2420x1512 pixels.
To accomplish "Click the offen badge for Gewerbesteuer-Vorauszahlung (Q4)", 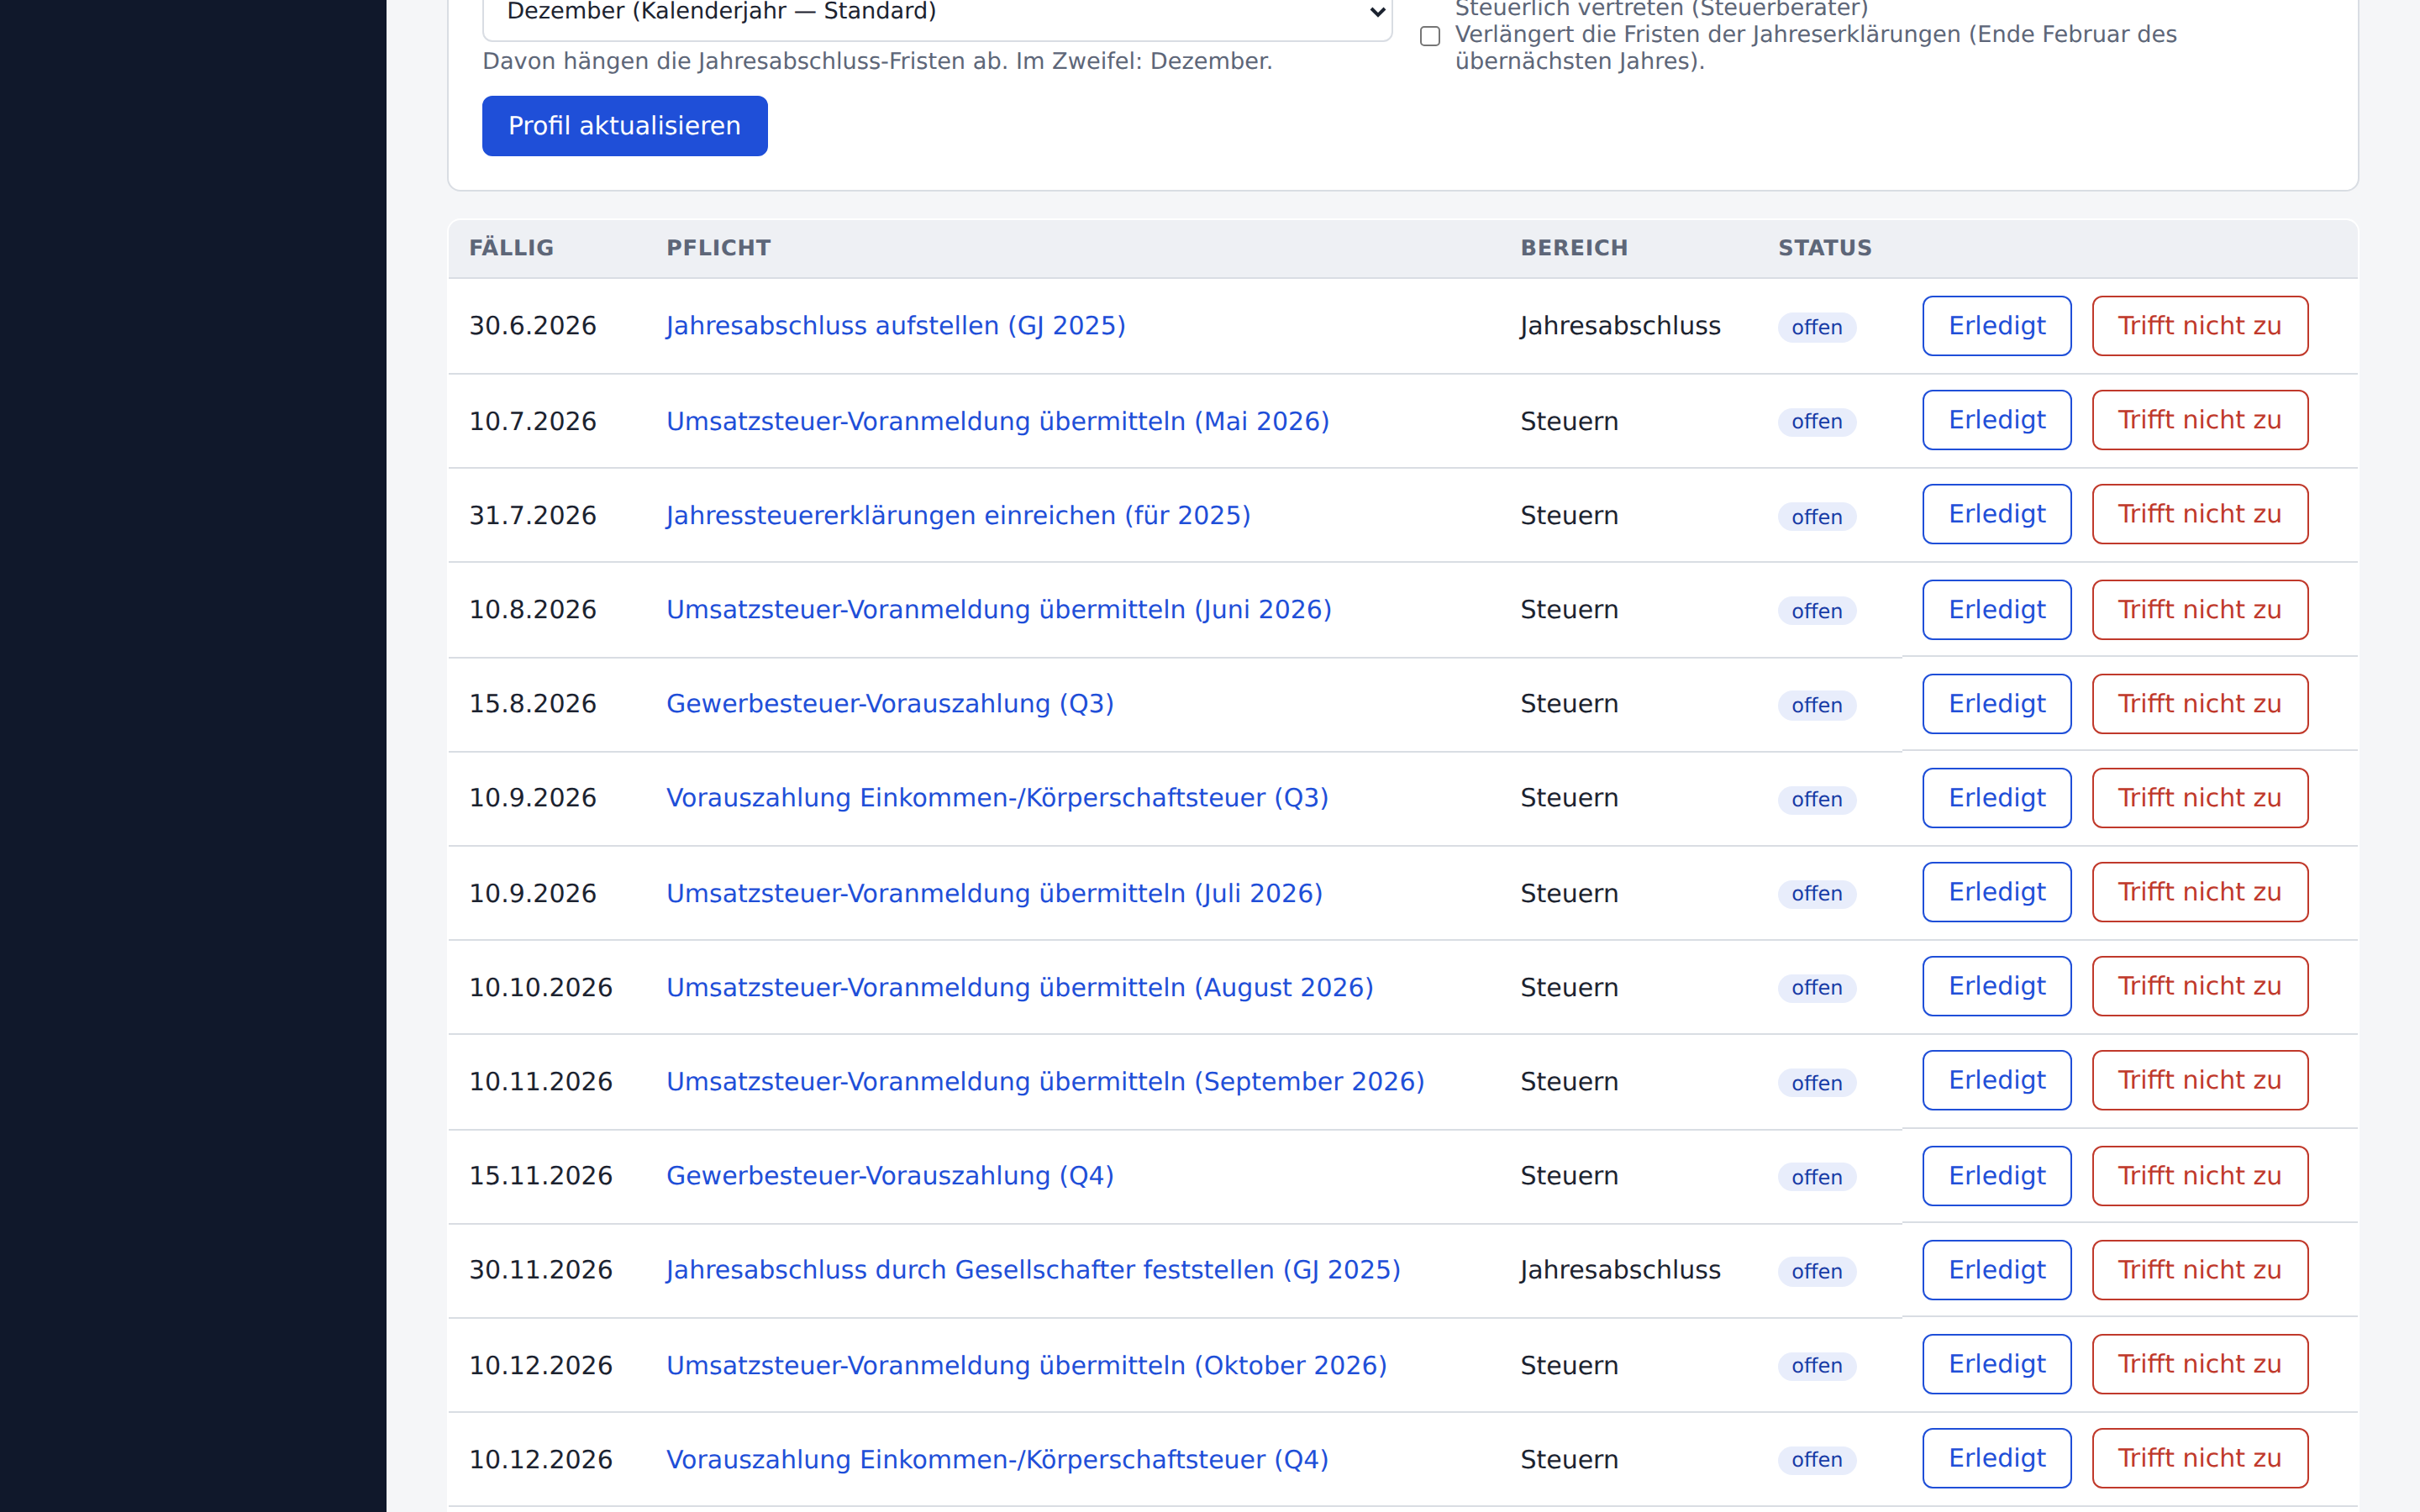I will 1816,1177.
